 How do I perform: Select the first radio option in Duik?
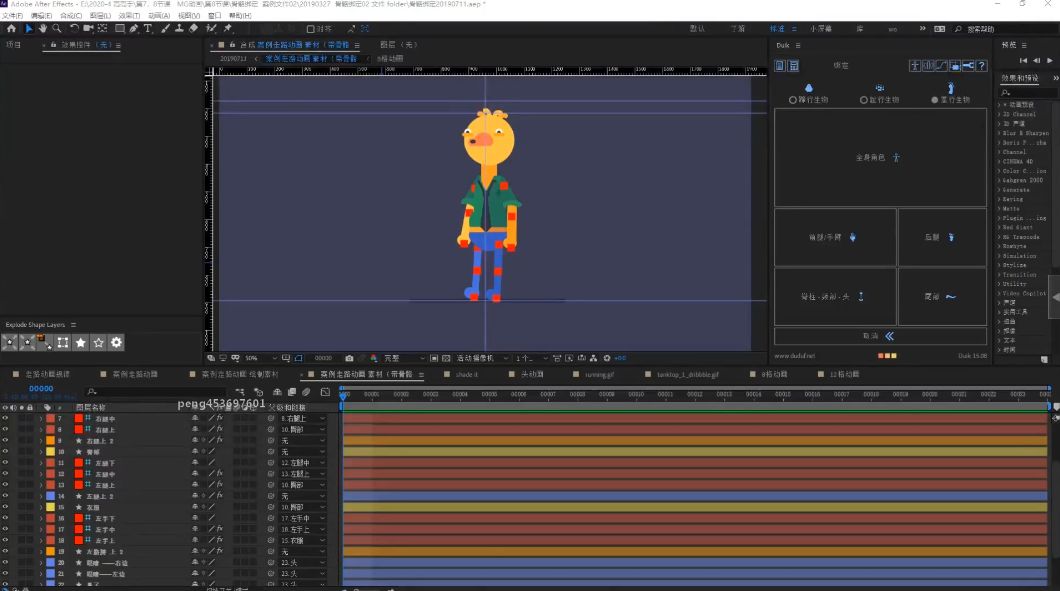pyautogui.click(x=793, y=100)
